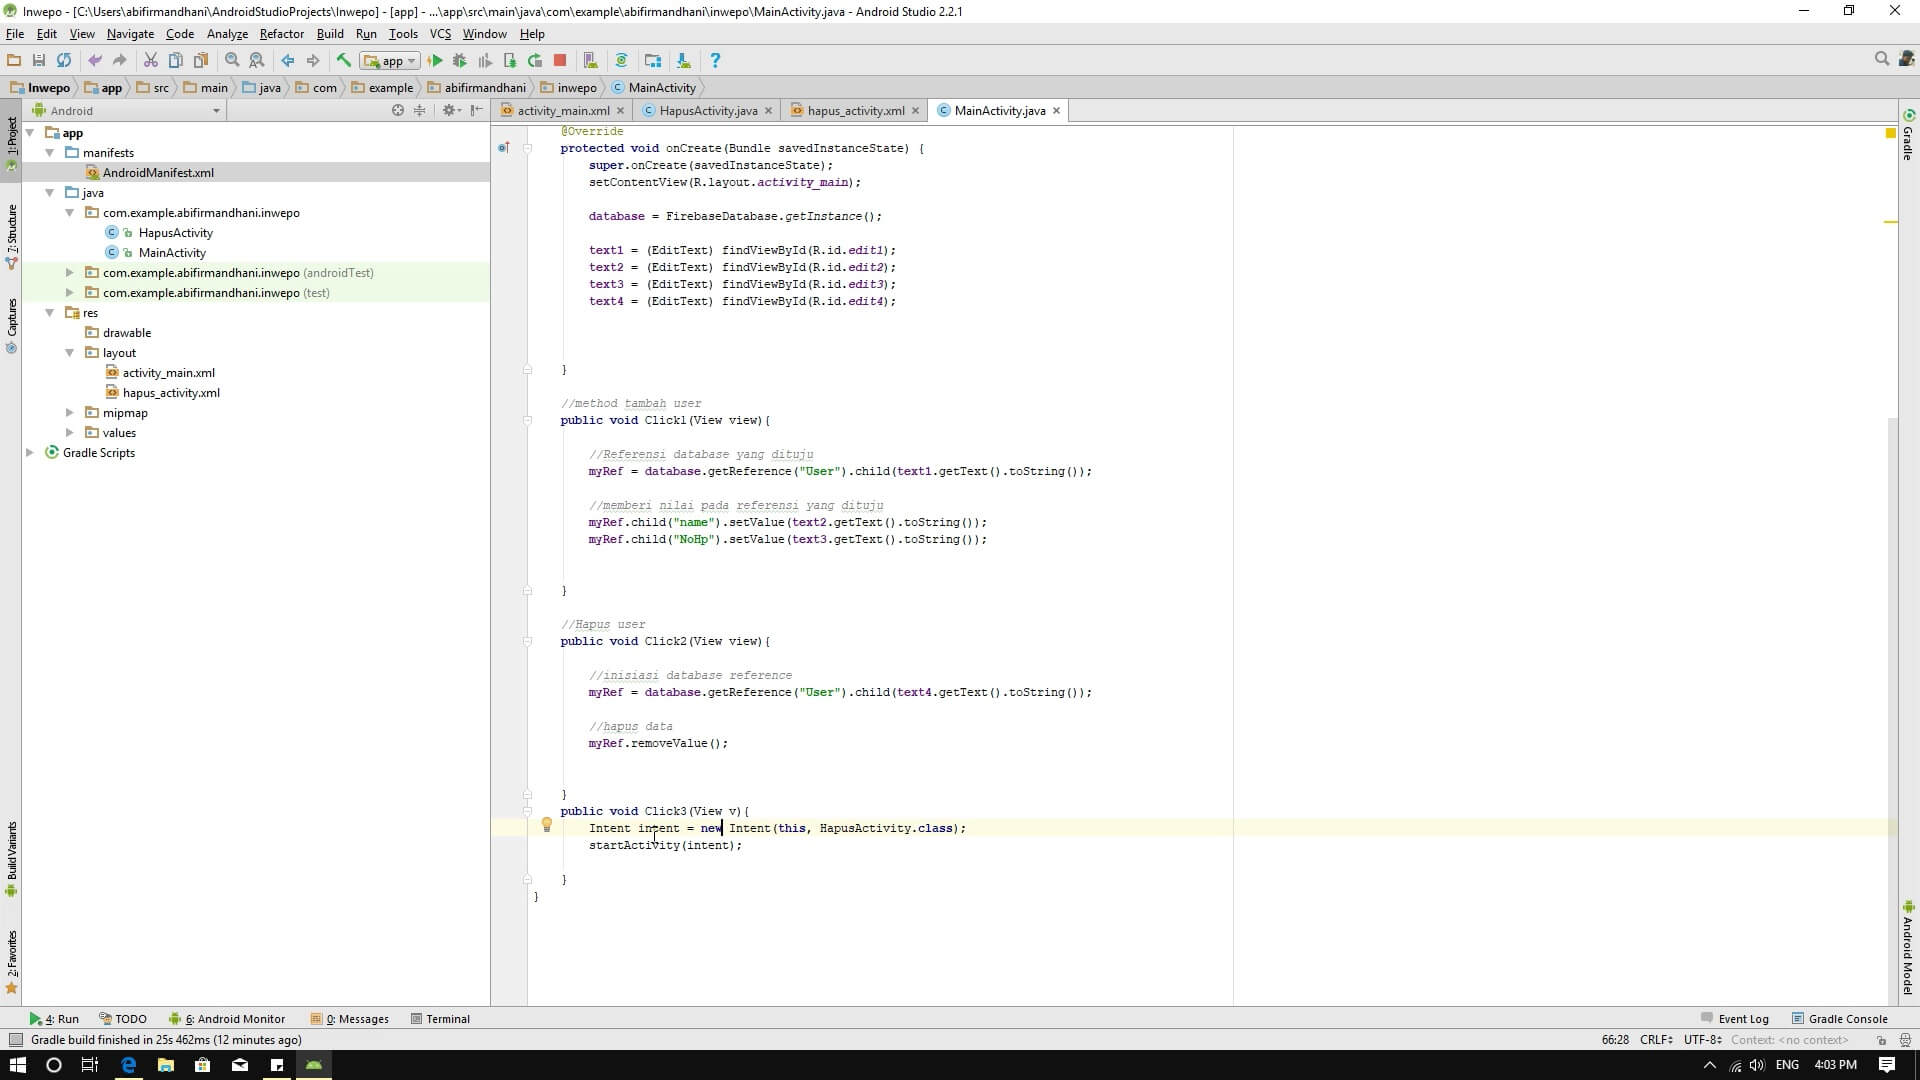The height and width of the screenshot is (1080, 1920).
Task: Open the app run configuration dropdown
Action: click(x=390, y=61)
